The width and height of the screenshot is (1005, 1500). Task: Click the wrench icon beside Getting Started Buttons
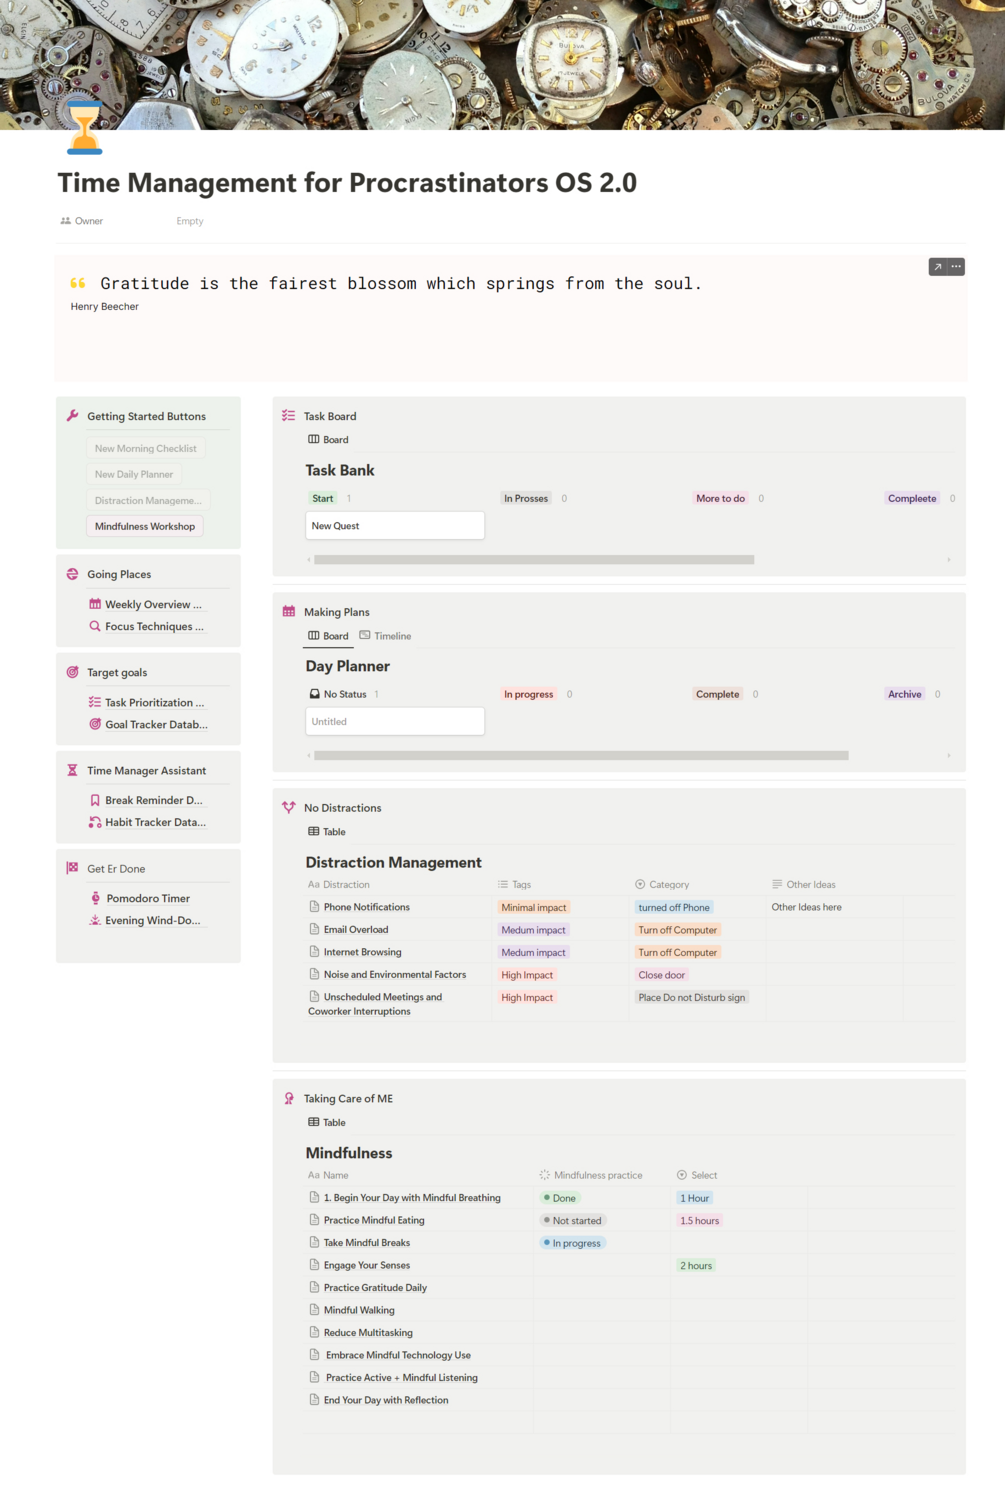(72, 416)
